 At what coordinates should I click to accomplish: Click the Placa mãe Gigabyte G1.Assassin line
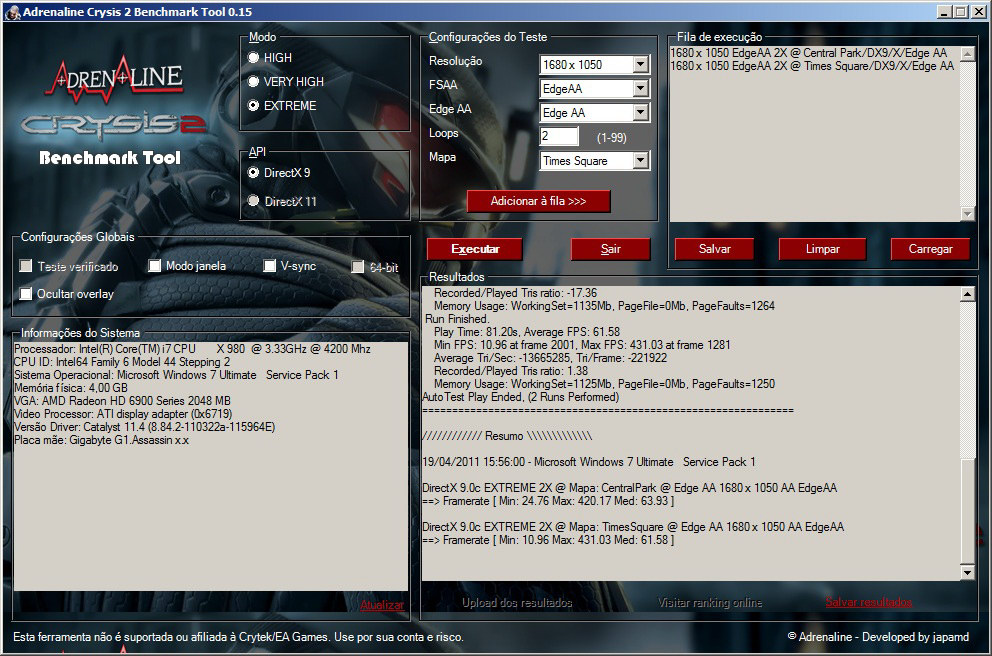(x=101, y=440)
